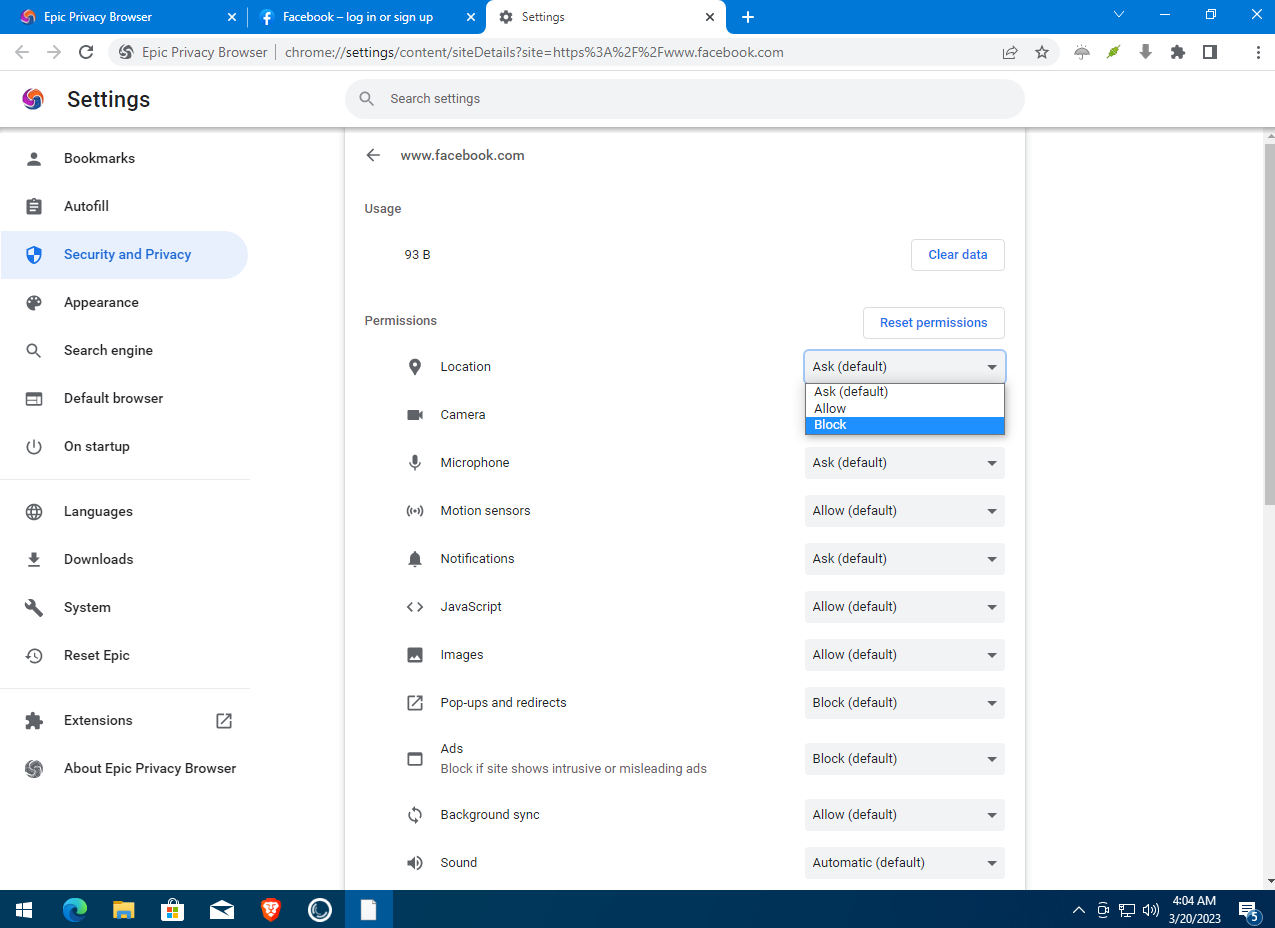Click the Images permission icon

[x=415, y=655]
